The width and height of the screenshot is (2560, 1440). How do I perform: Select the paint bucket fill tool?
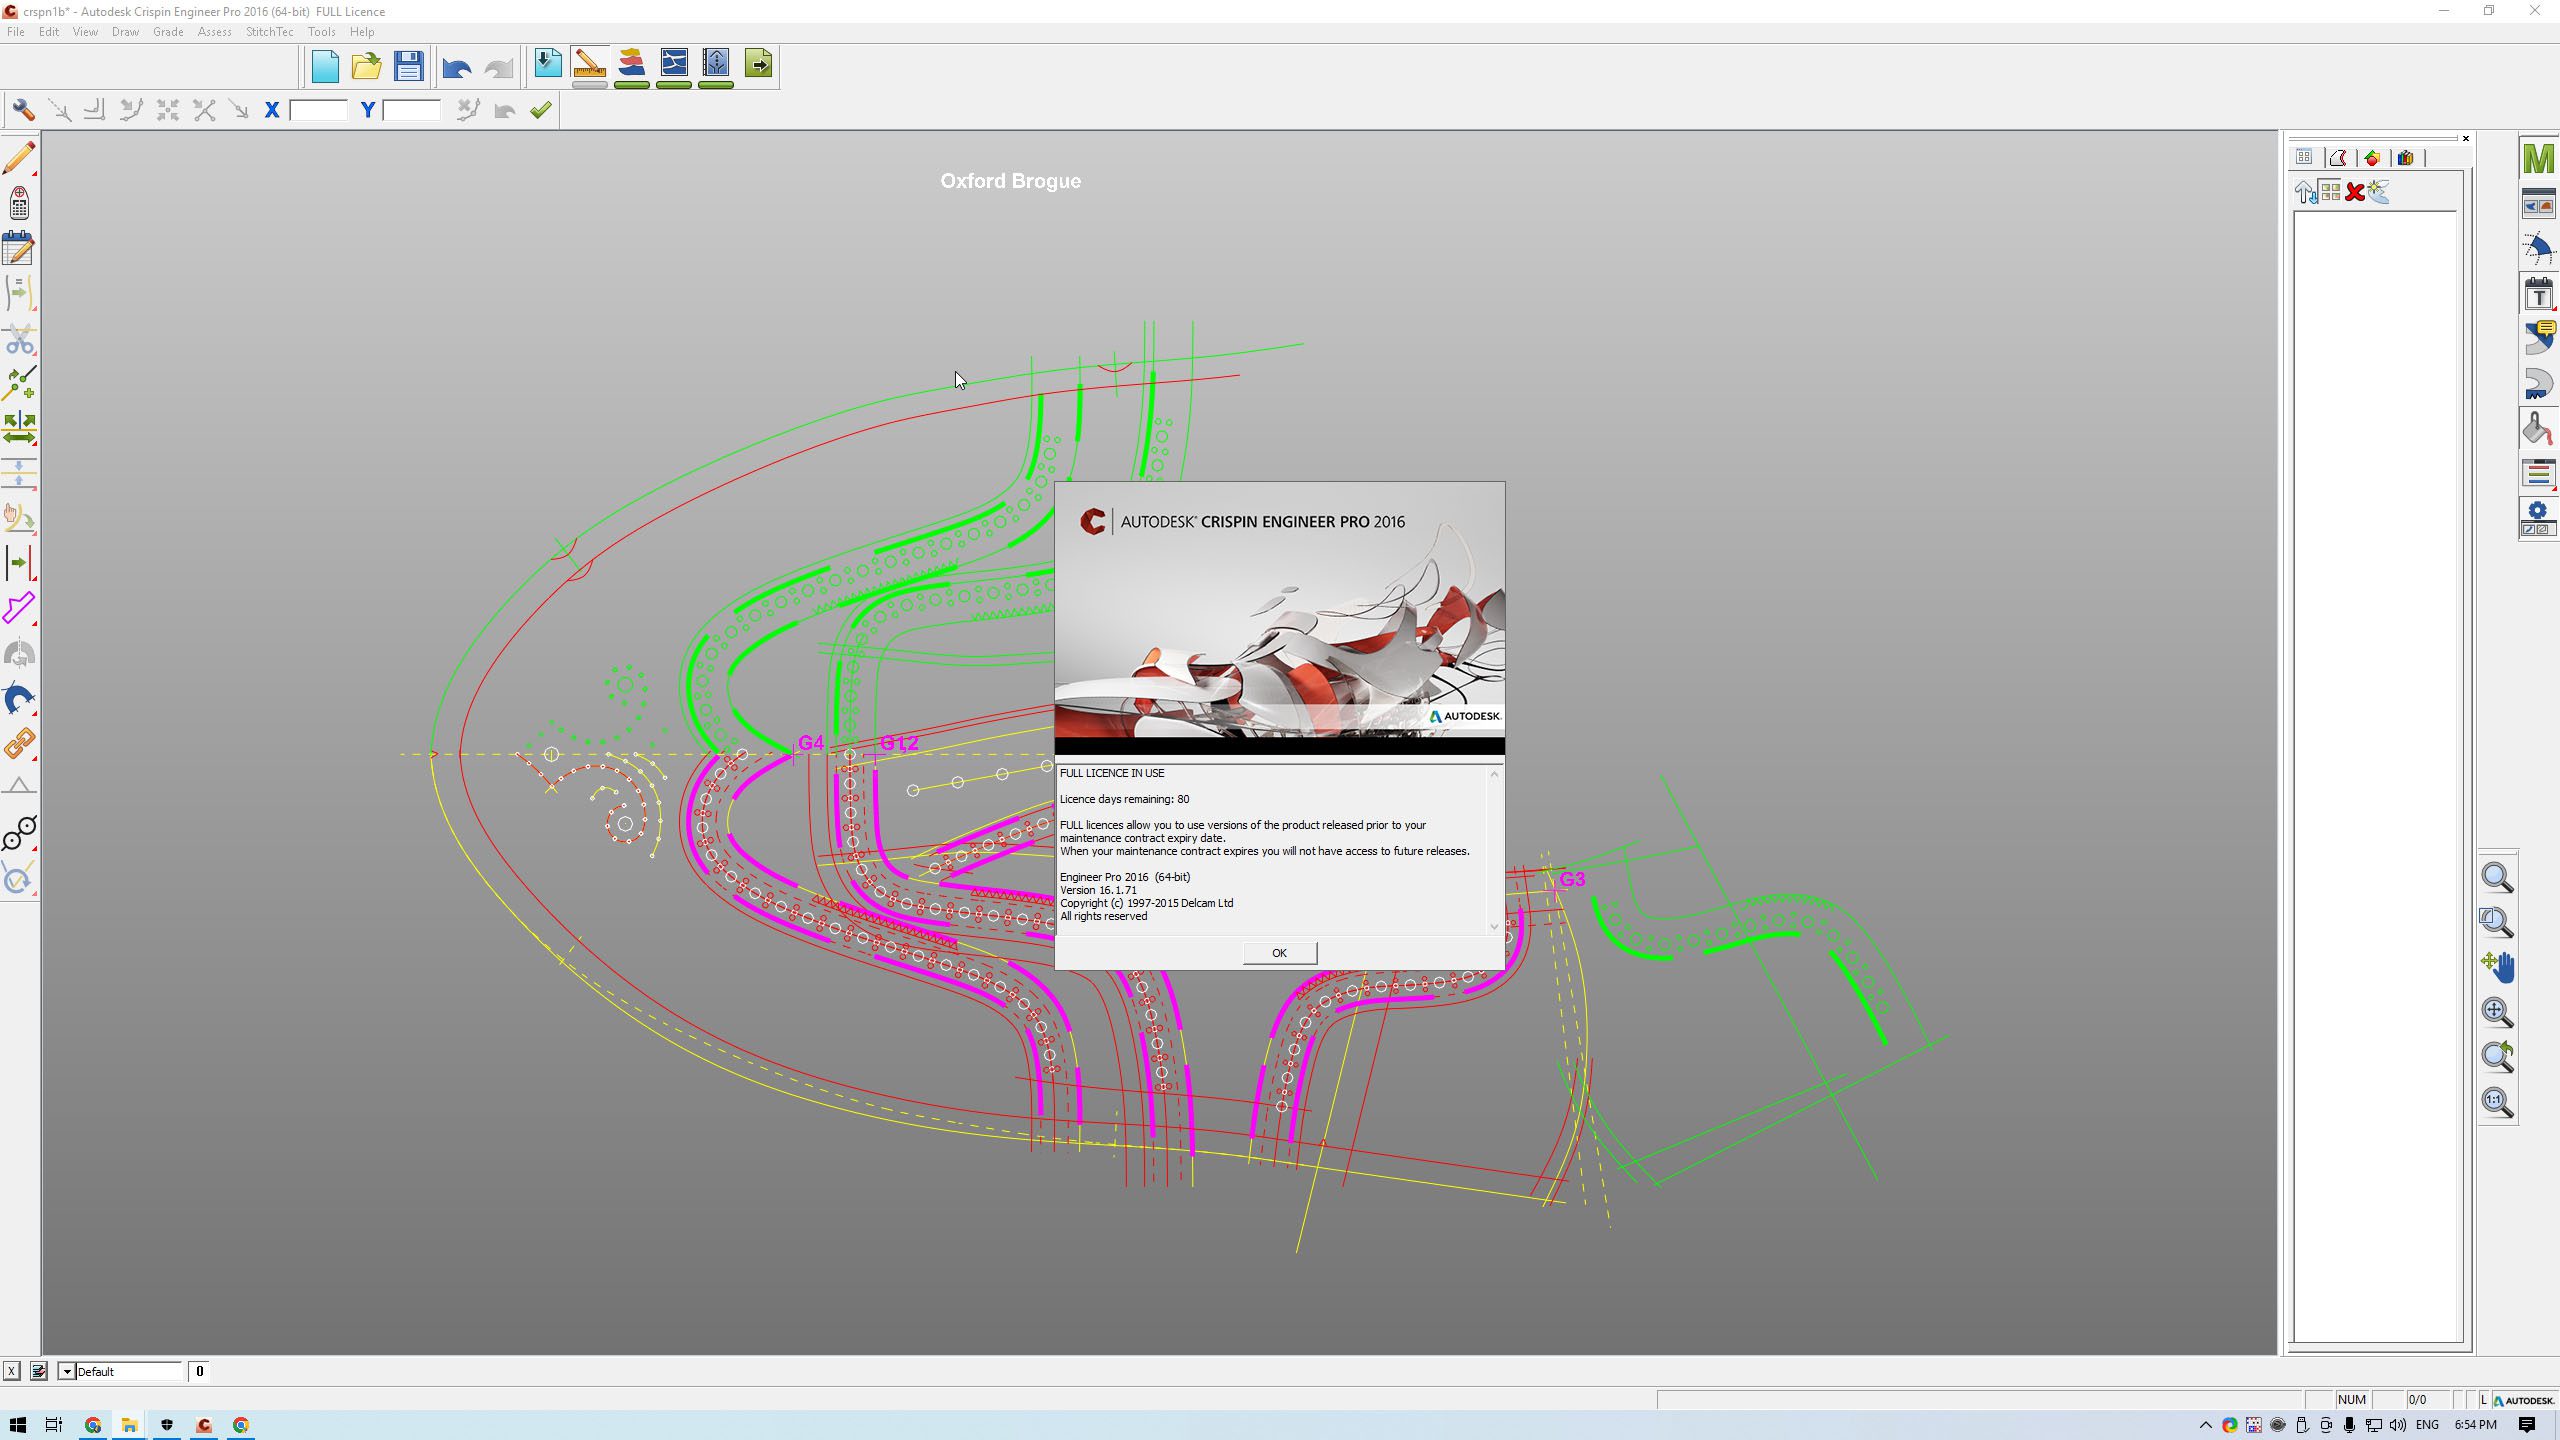pyautogui.click(x=2537, y=430)
